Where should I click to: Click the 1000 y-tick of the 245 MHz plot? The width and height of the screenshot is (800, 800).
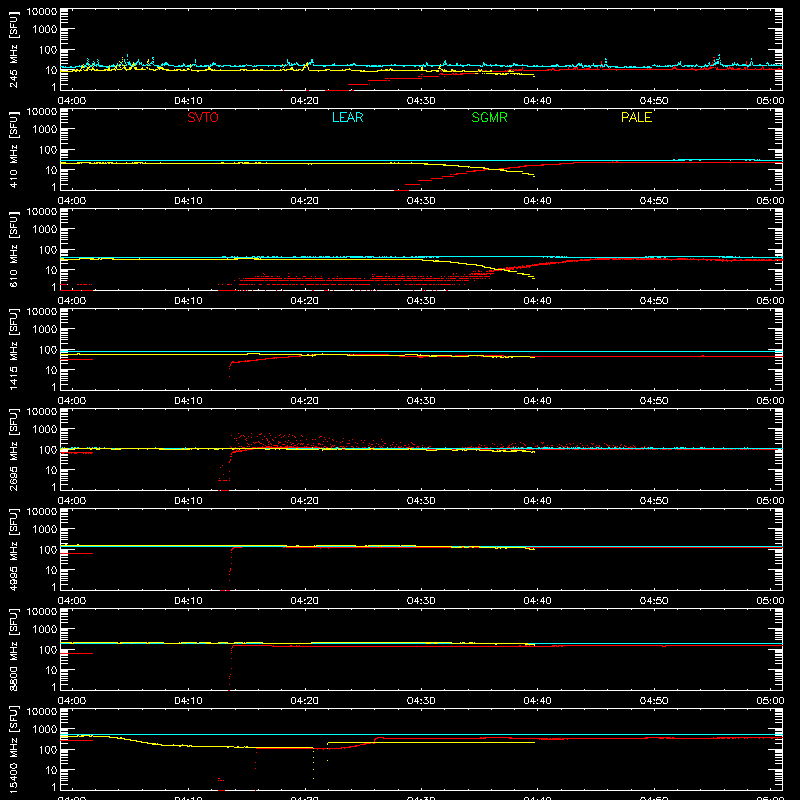pos(45,29)
